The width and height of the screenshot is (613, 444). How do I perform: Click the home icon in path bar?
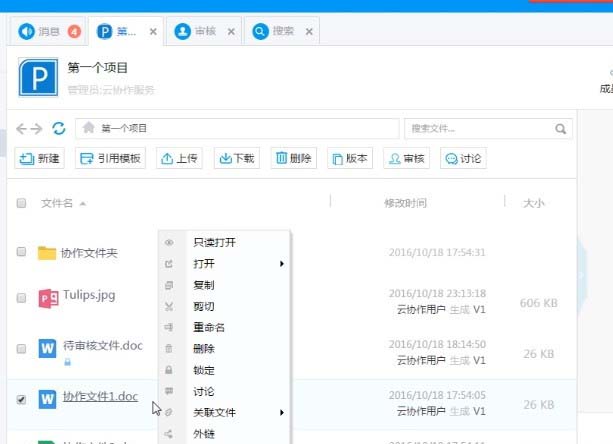pyautogui.click(x=89, y=128)
